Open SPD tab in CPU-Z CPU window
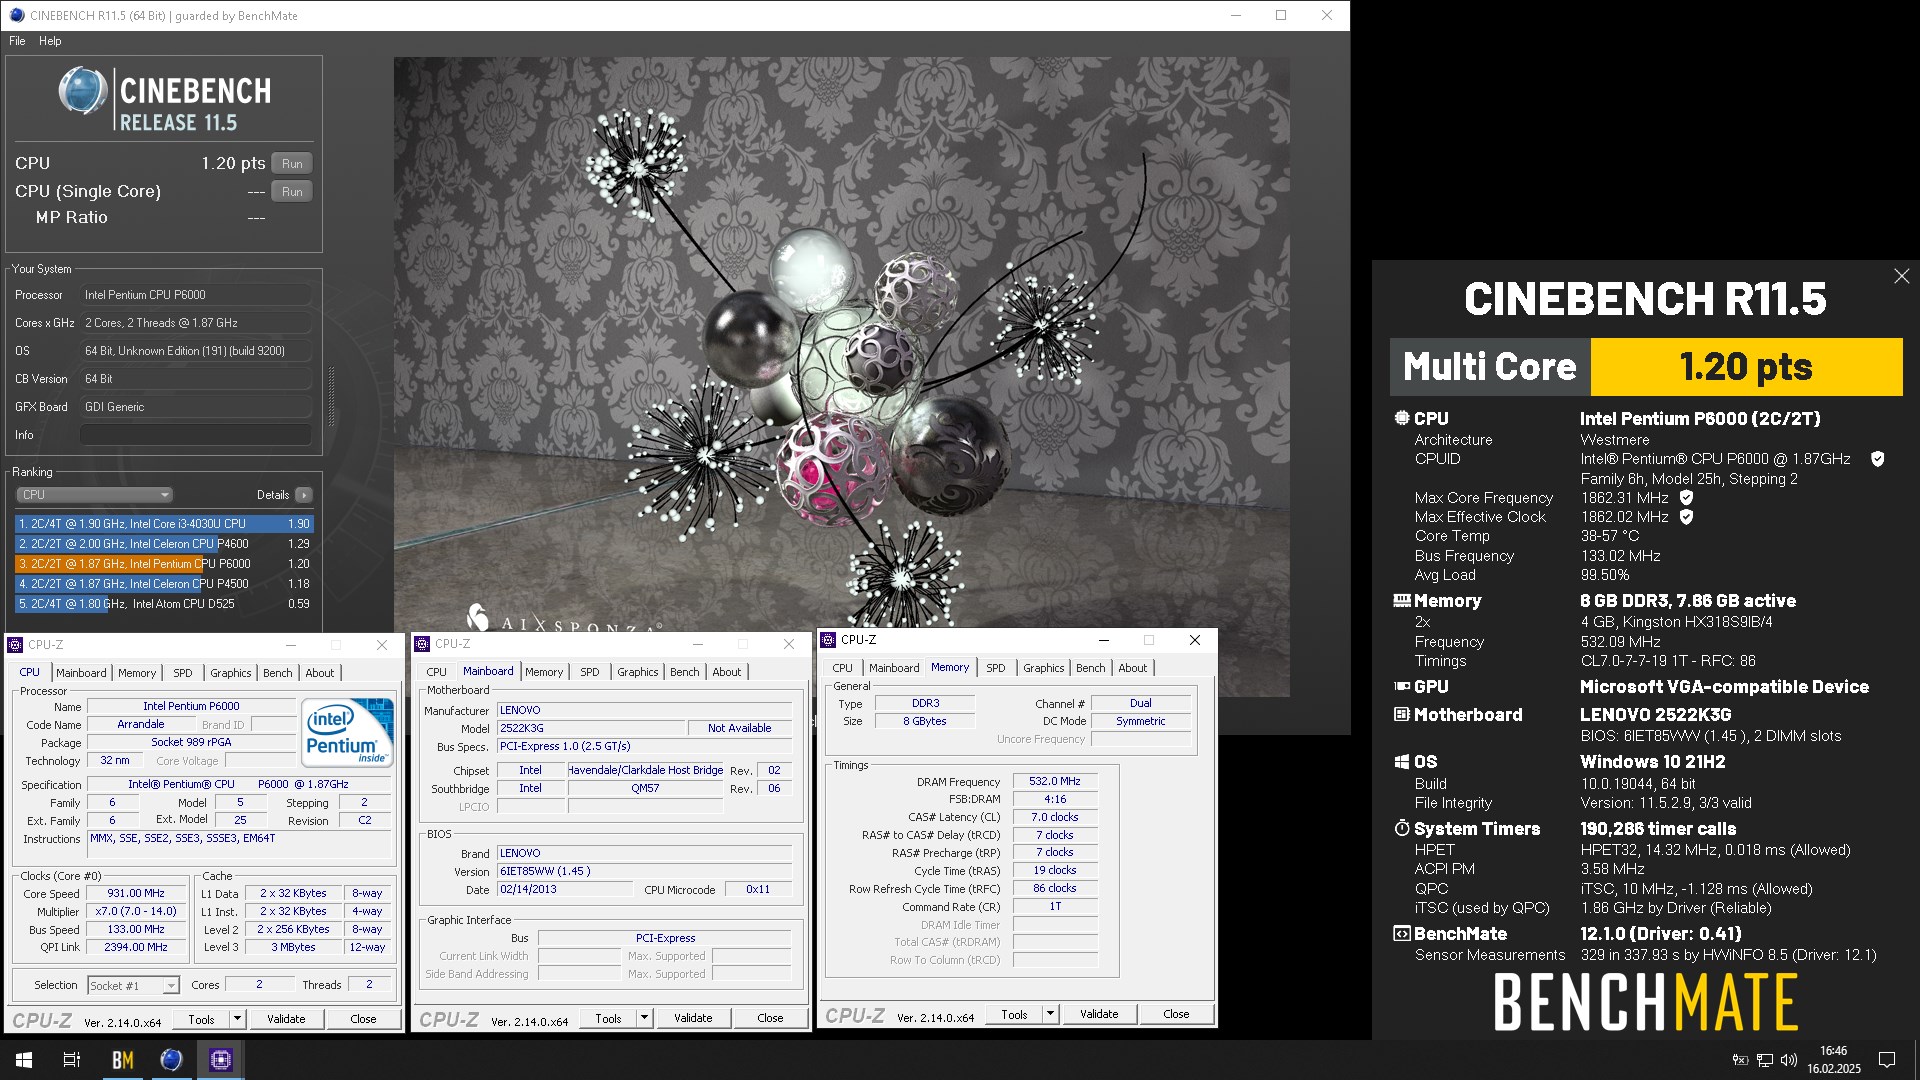This screenshot has height=1080, width=1920. [x=183, y=673]
